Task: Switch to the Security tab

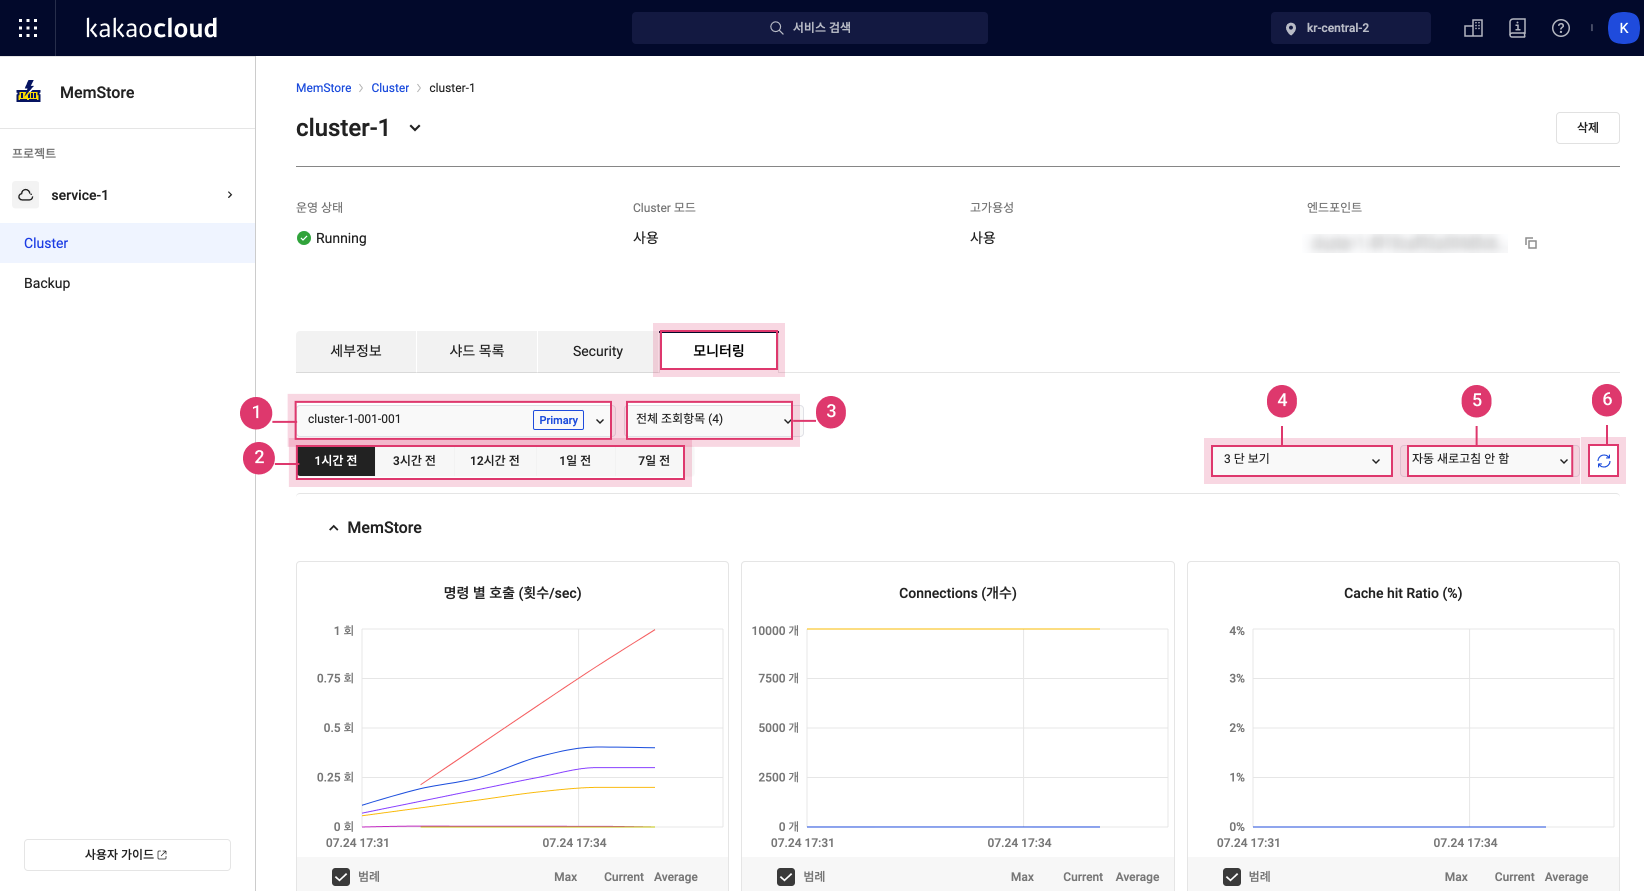Action: point(598,351)
